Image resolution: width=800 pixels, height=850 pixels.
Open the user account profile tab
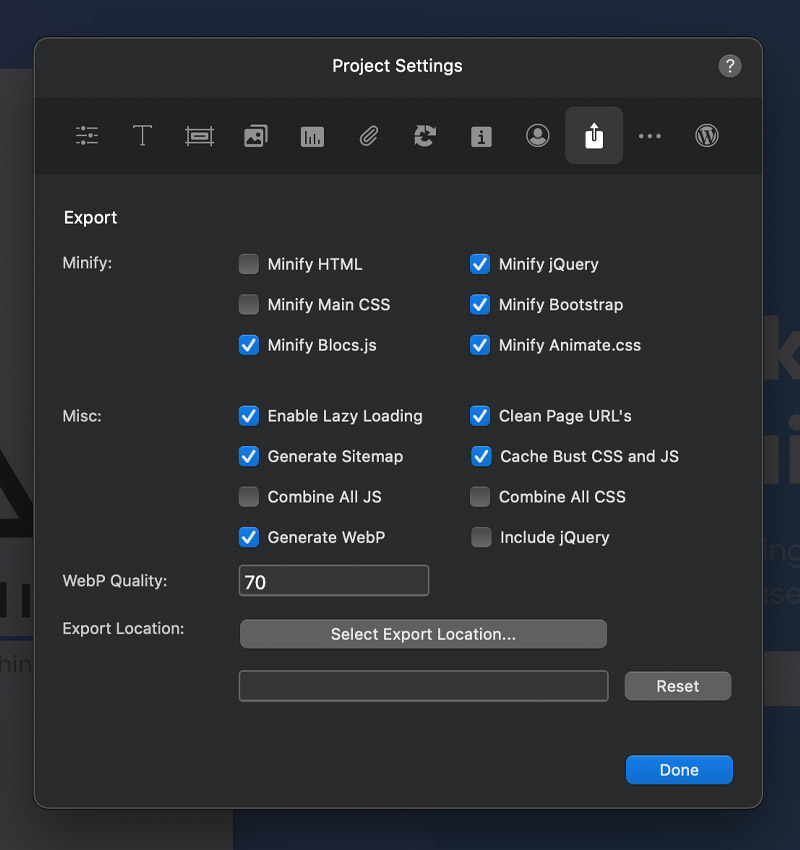[538, 136]
